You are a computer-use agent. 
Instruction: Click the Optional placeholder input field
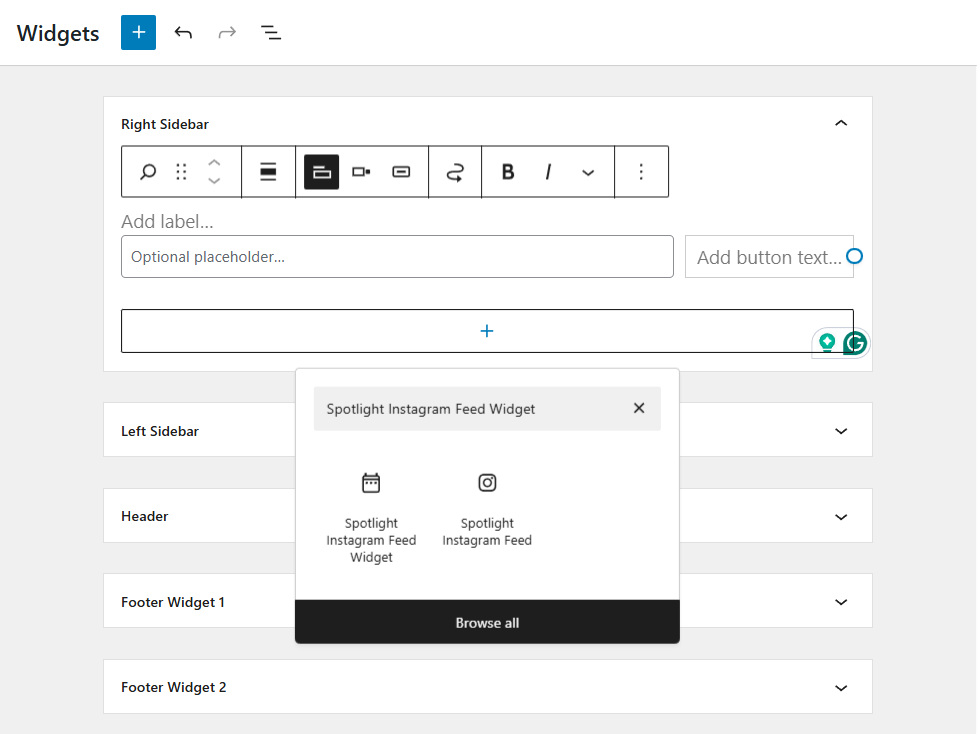pos(397,257)
